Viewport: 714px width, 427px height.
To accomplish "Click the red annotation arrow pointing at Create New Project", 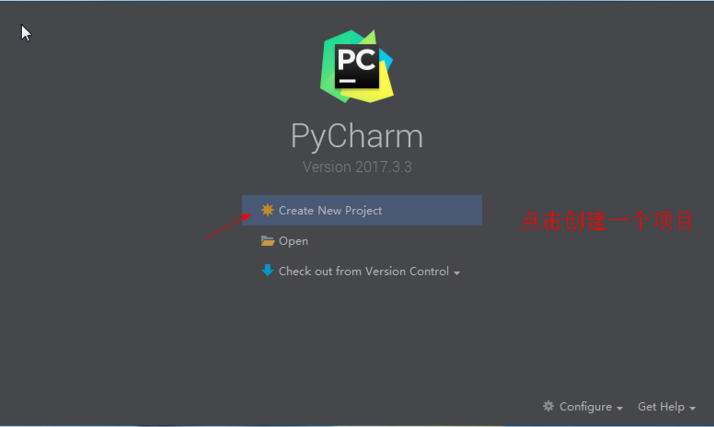I will click(x=227, y=226).
